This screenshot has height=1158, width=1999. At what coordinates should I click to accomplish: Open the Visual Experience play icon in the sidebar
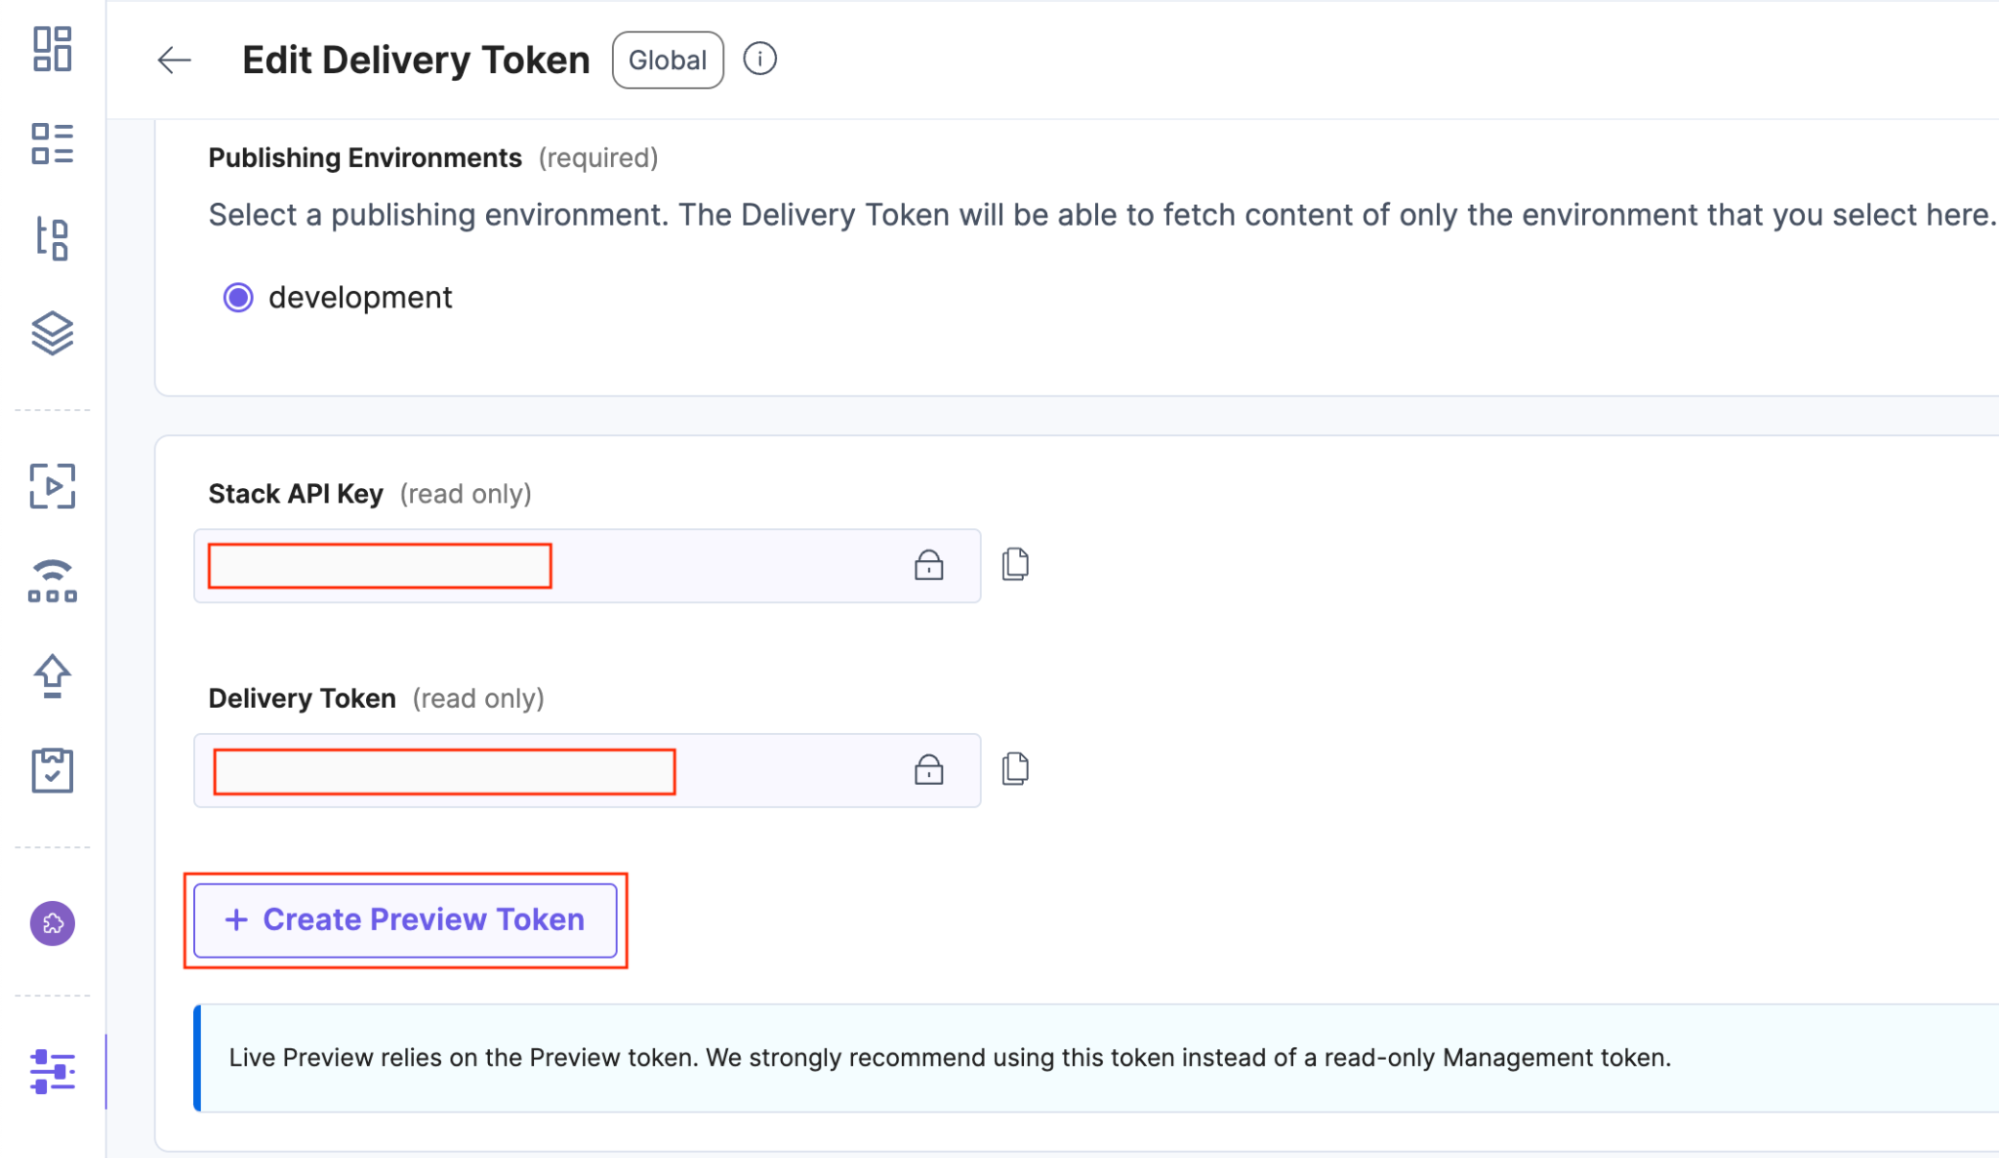pos(52,486)
